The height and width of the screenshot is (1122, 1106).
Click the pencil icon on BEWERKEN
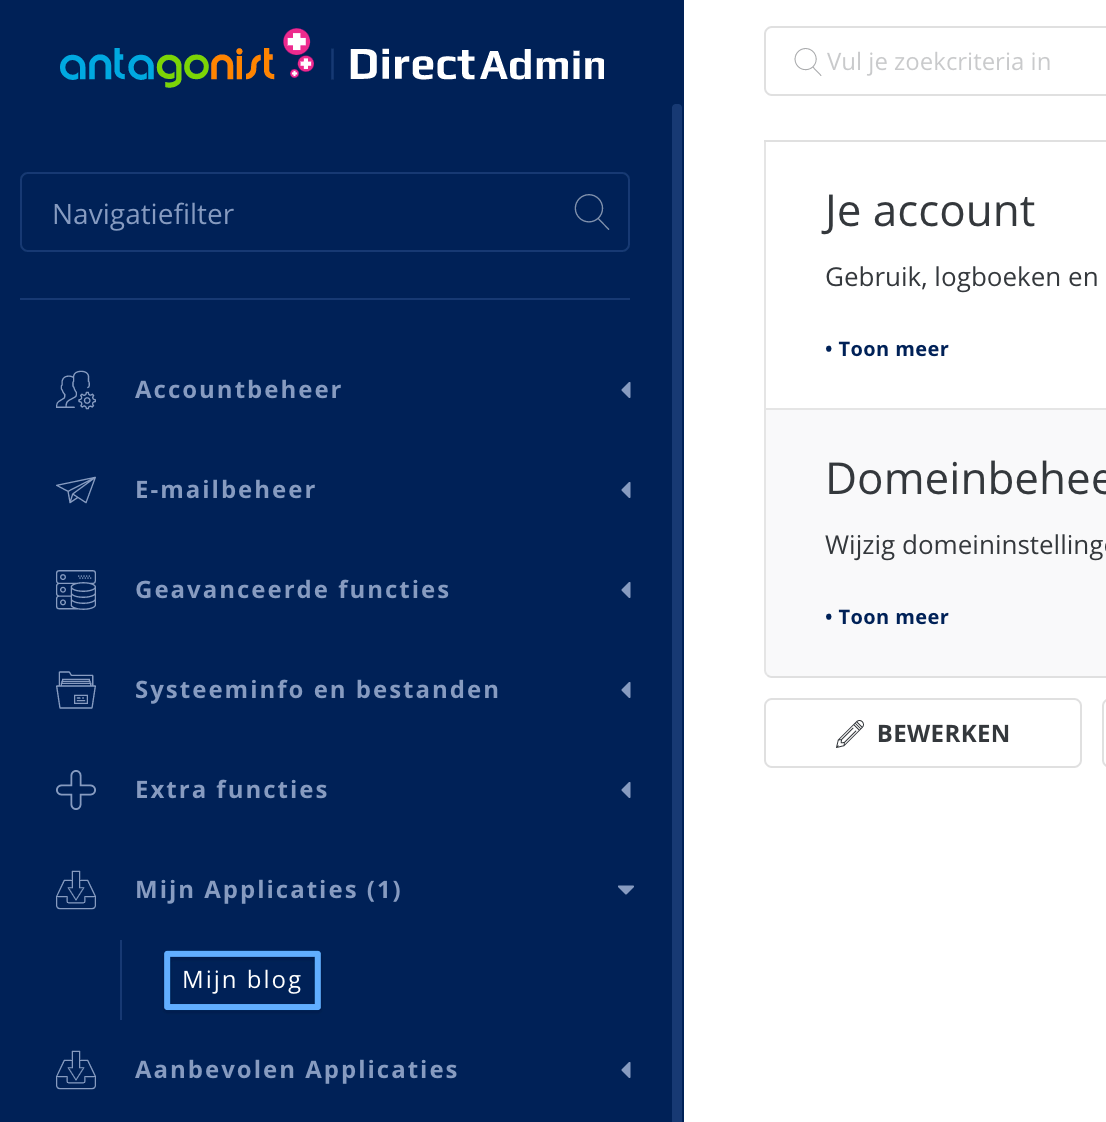[x=849, y=732]
